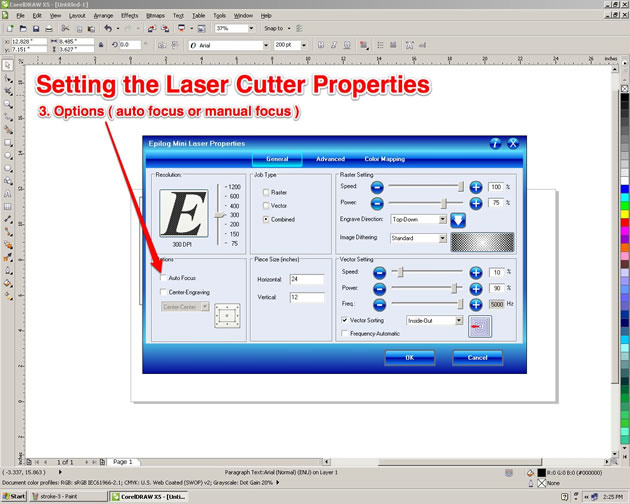Save the document with the floppy icon
The width and height of the screenshot is (630, 504).
pyautogui.click(x=36, y=29)
